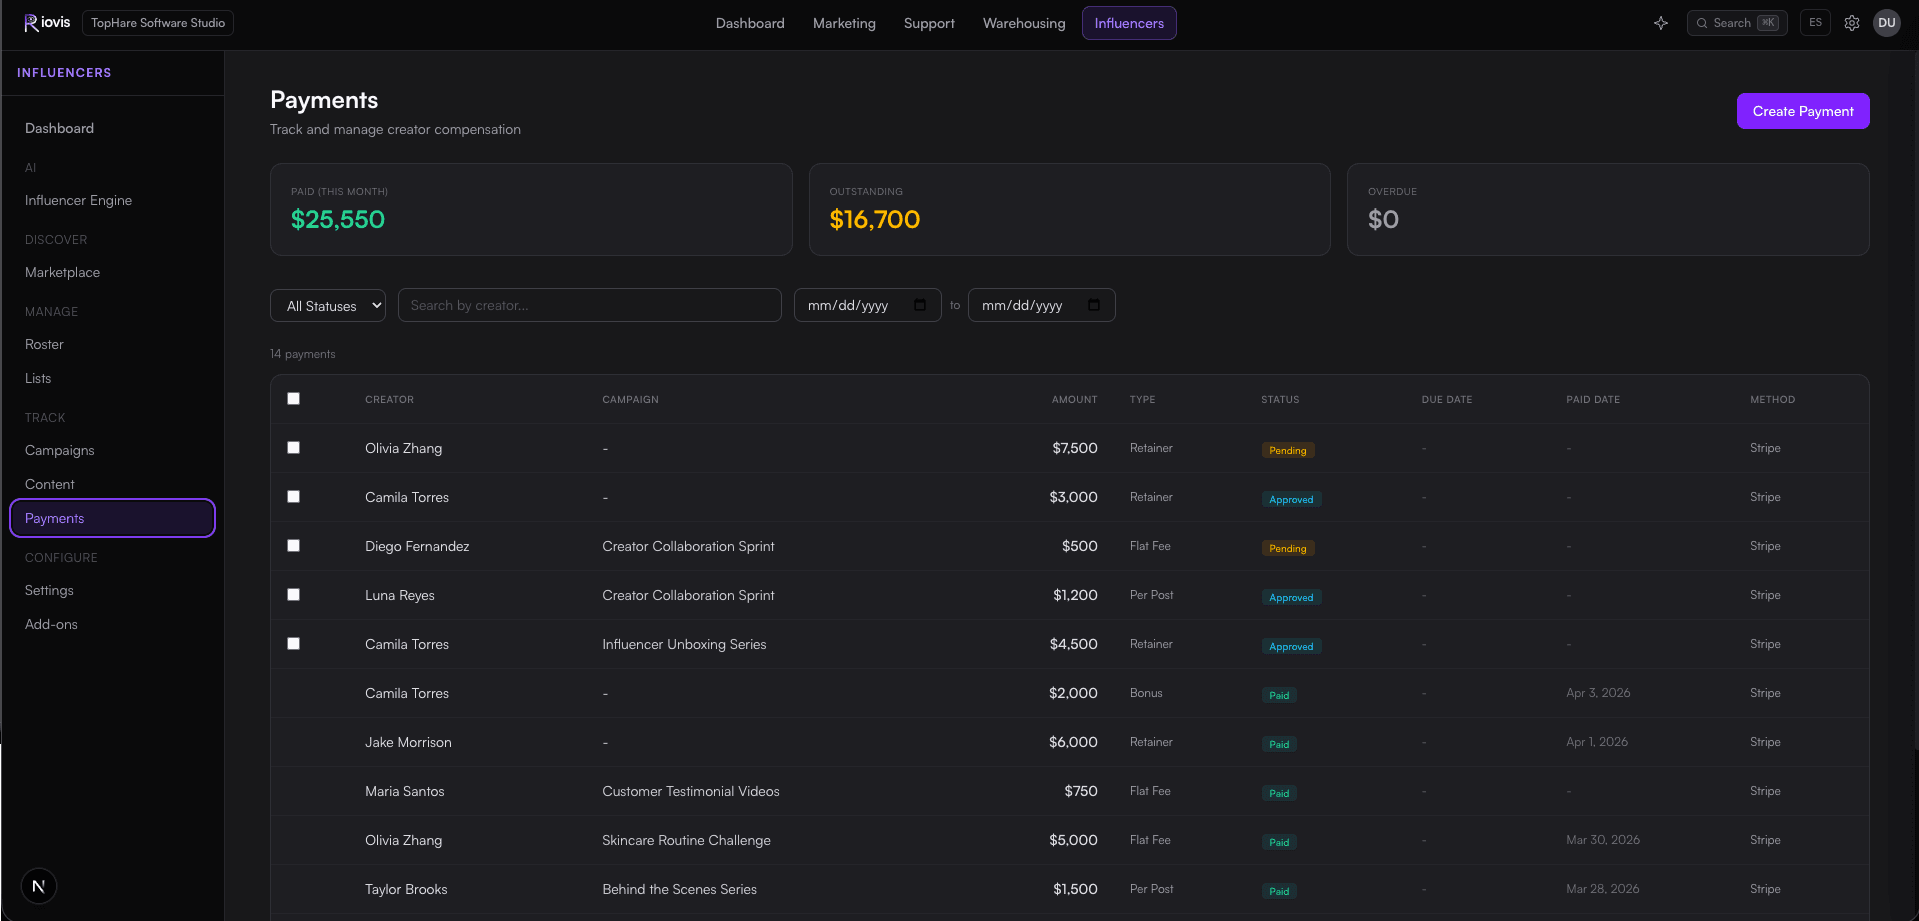
Task: Click the Taylor Brooks creator name
Action: (406, 889)
